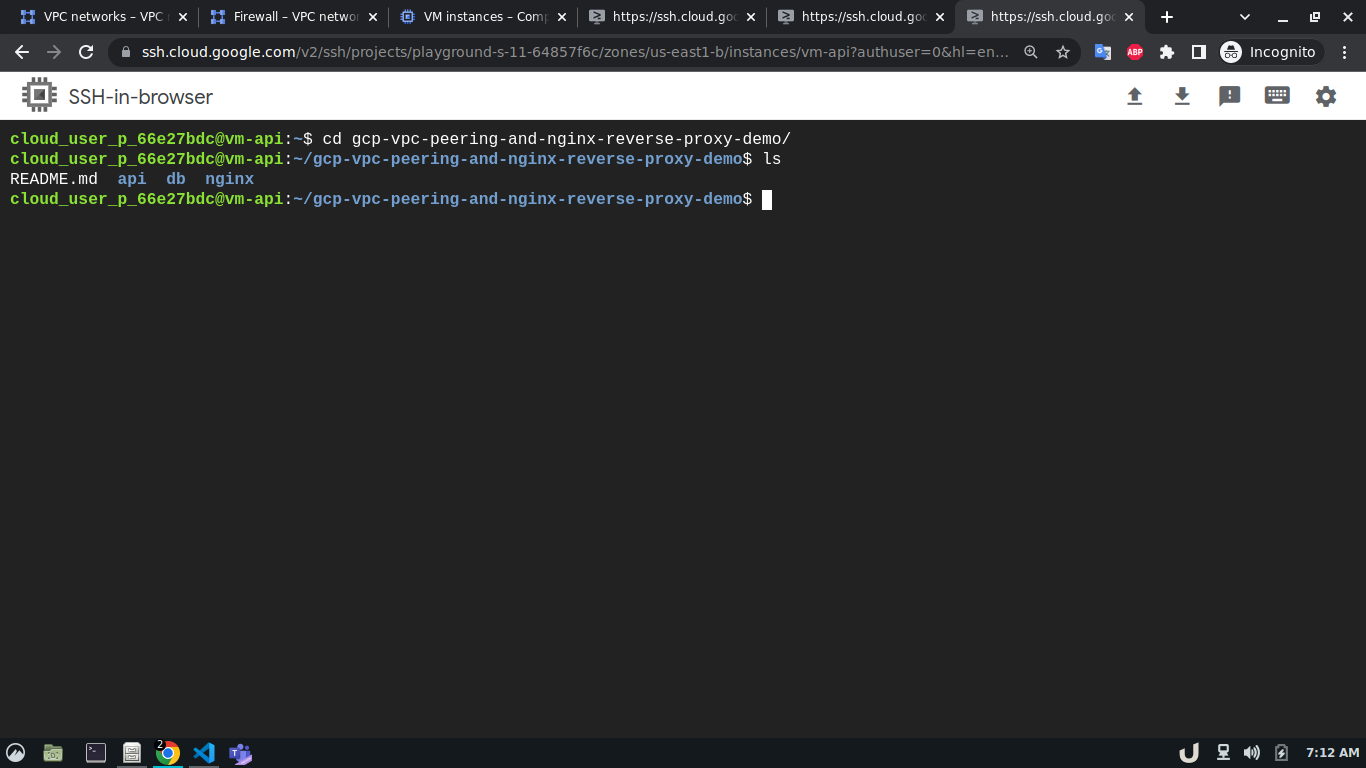This screenshot has height=768, width=1366.
Task: Go back using browser back arrow
Action: tap(22, 52)
